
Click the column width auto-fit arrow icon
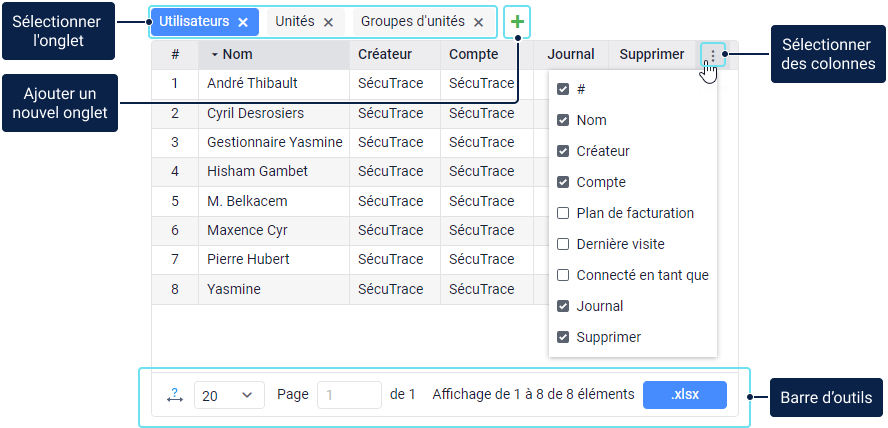tap(174, 395)
